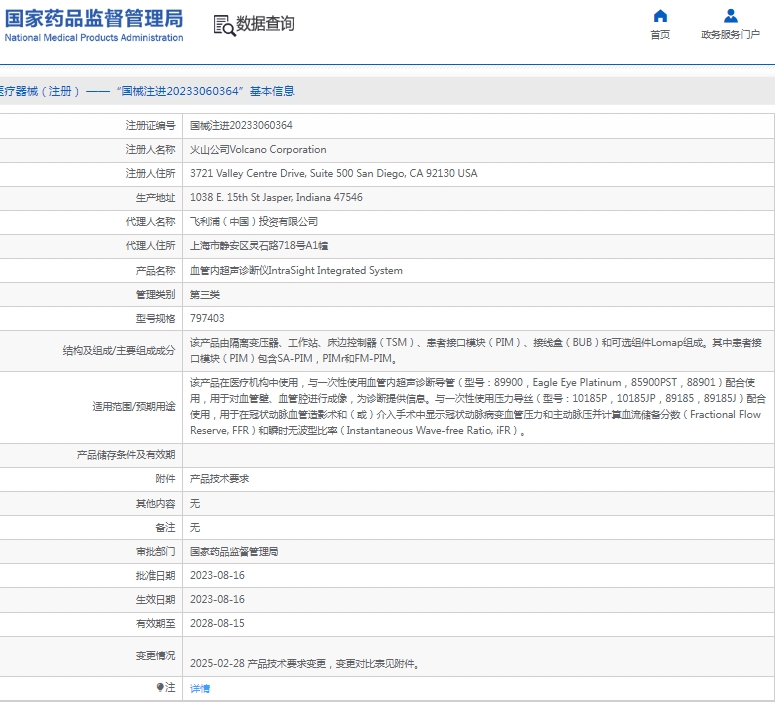Click the 型号规格 row label

point(156,318)
